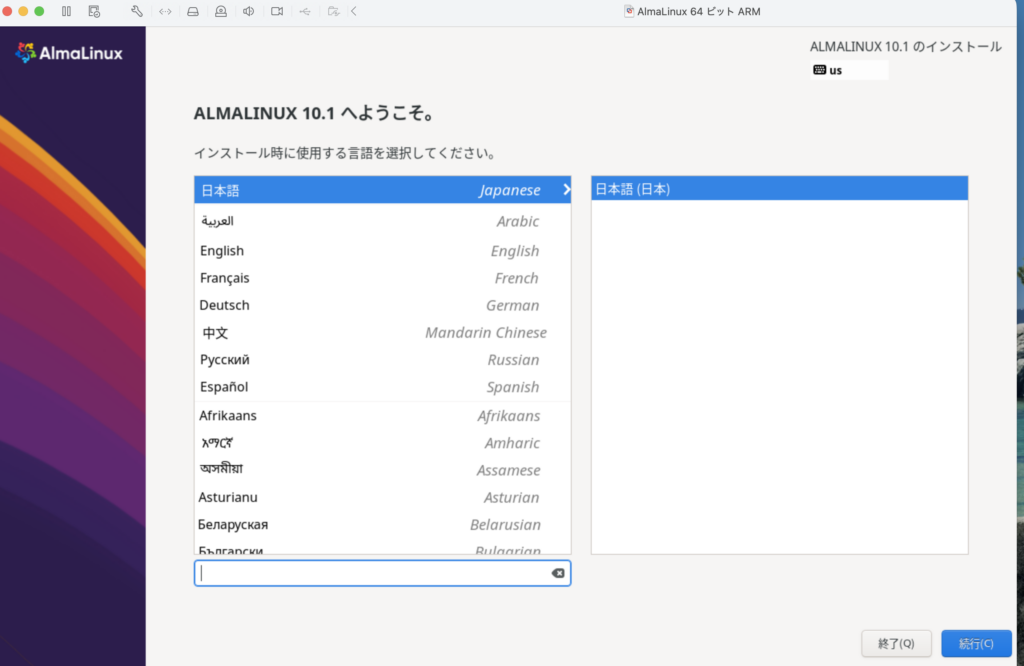Click the hard disk icon
The height and width of the screenshot is (666, 1024).
point(193,11)
